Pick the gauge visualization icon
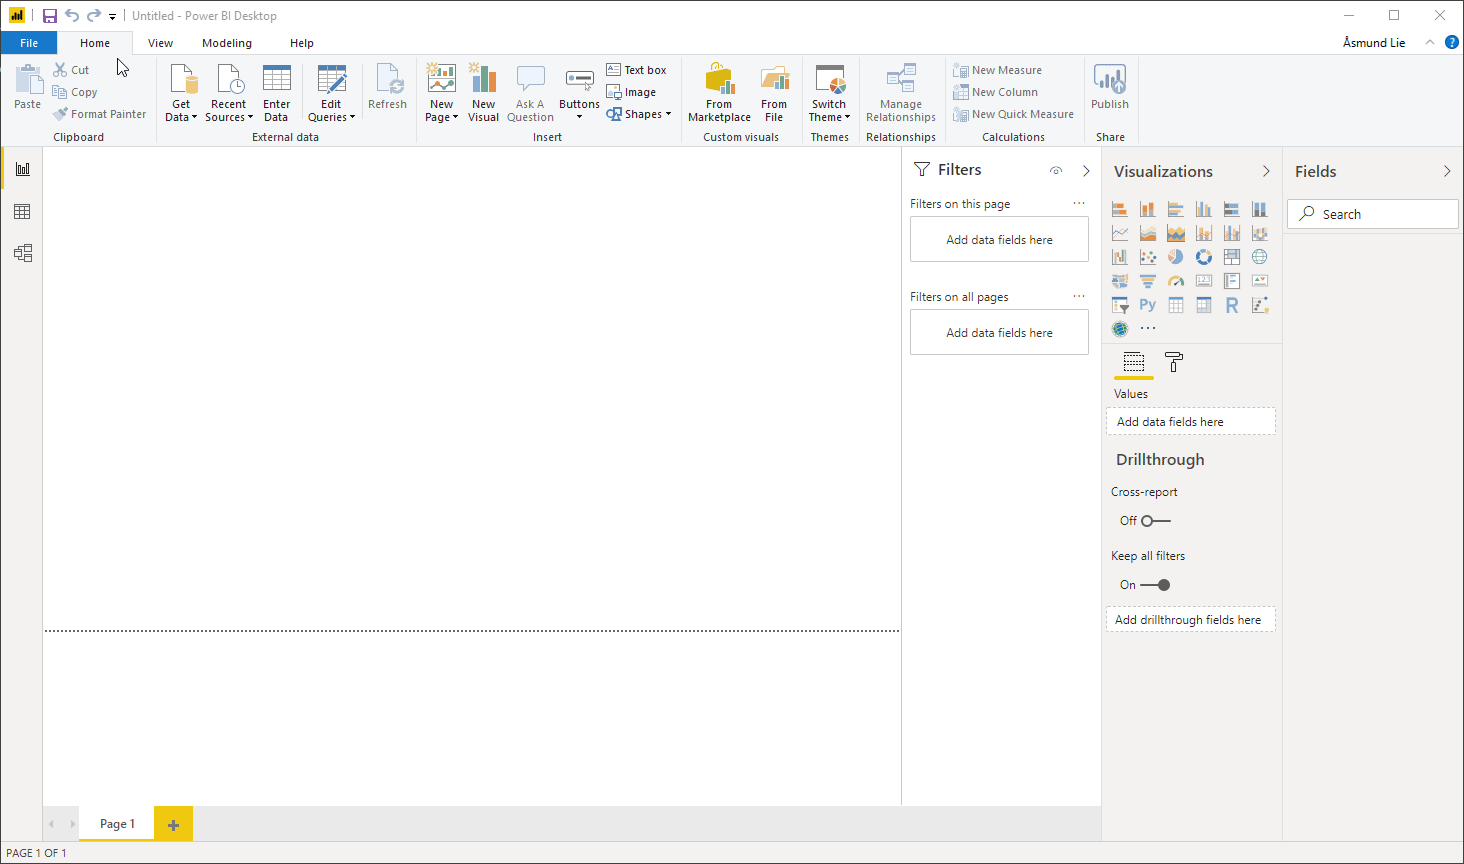This screenshot has width=1464, height=864. click(x=1175, y=281)
